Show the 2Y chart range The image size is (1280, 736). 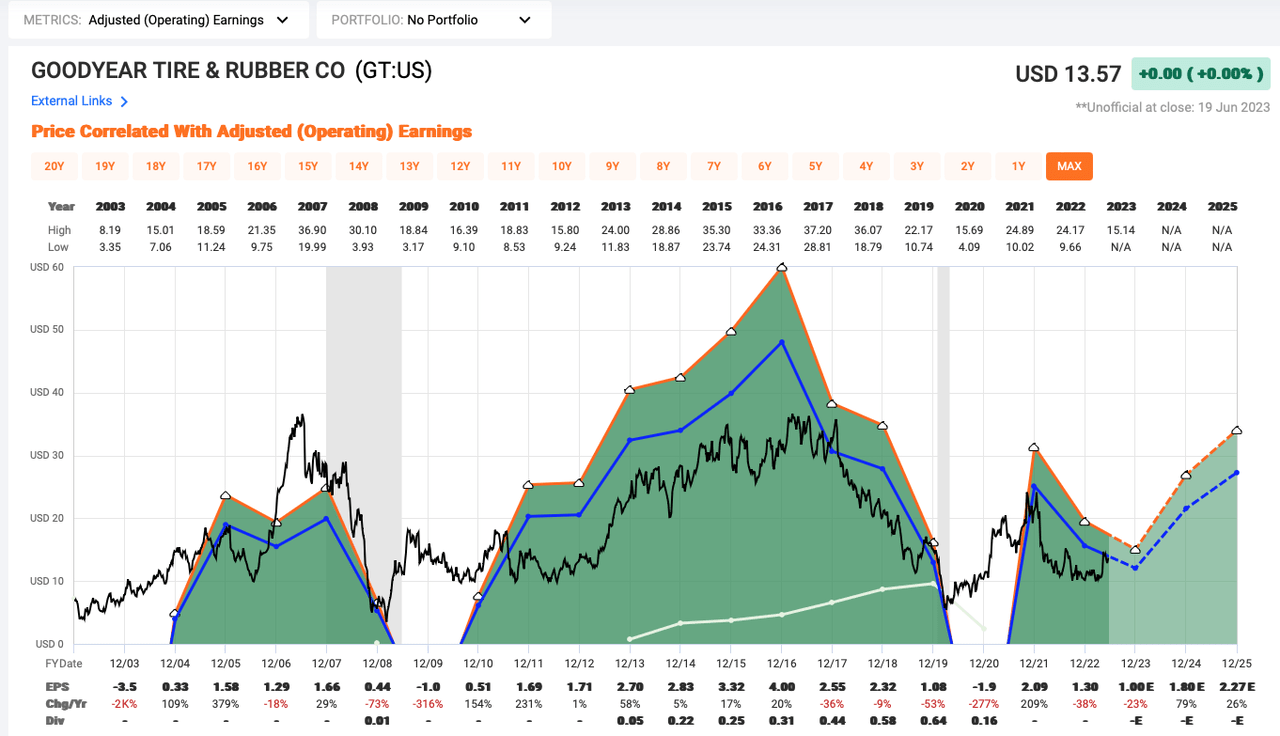968,166
